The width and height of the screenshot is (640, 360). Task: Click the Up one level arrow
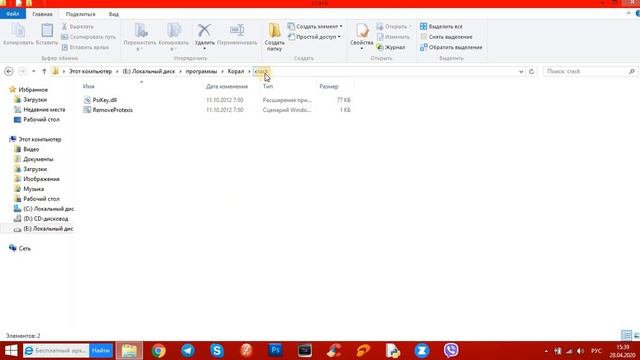pos(44,71)
